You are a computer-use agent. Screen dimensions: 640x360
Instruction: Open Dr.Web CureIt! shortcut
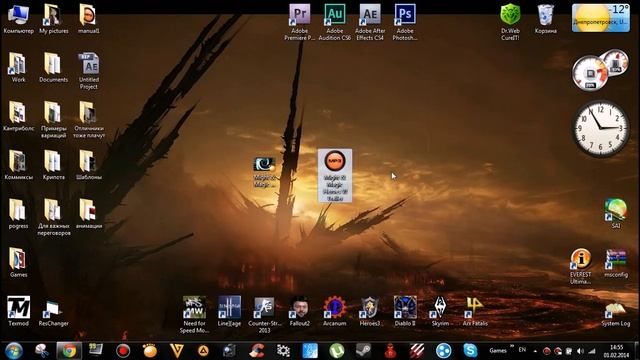pyautogui.click(x=510, y=21)
